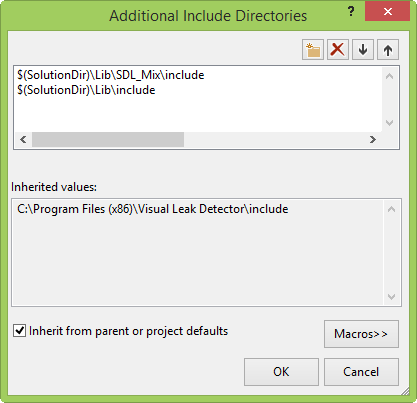Viewport: 417px width, 403px height.
Task: Delete selected entry with red X icon
Action: coord(338,50)
